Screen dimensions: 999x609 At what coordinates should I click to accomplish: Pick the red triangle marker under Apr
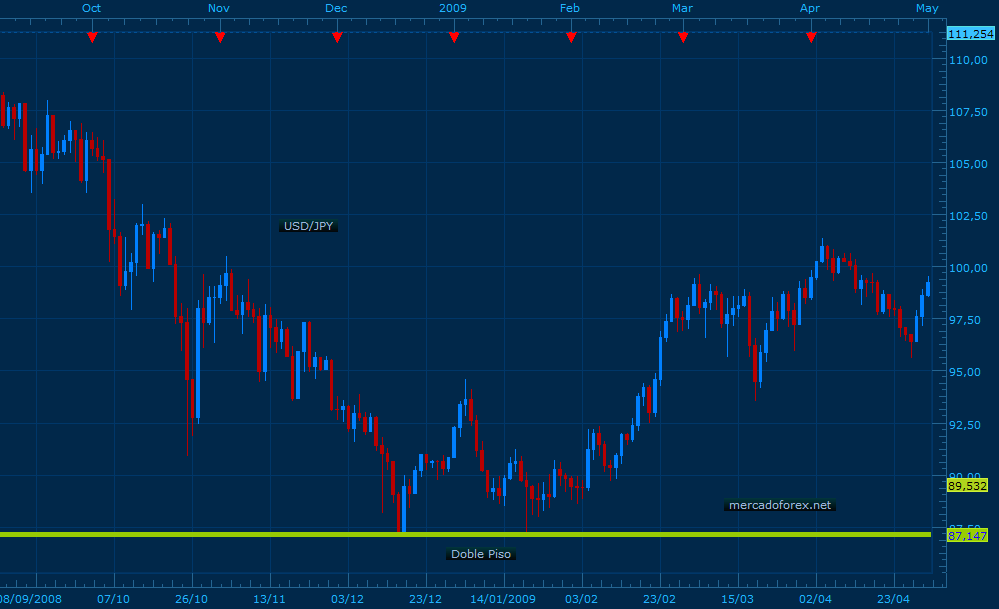811,38
